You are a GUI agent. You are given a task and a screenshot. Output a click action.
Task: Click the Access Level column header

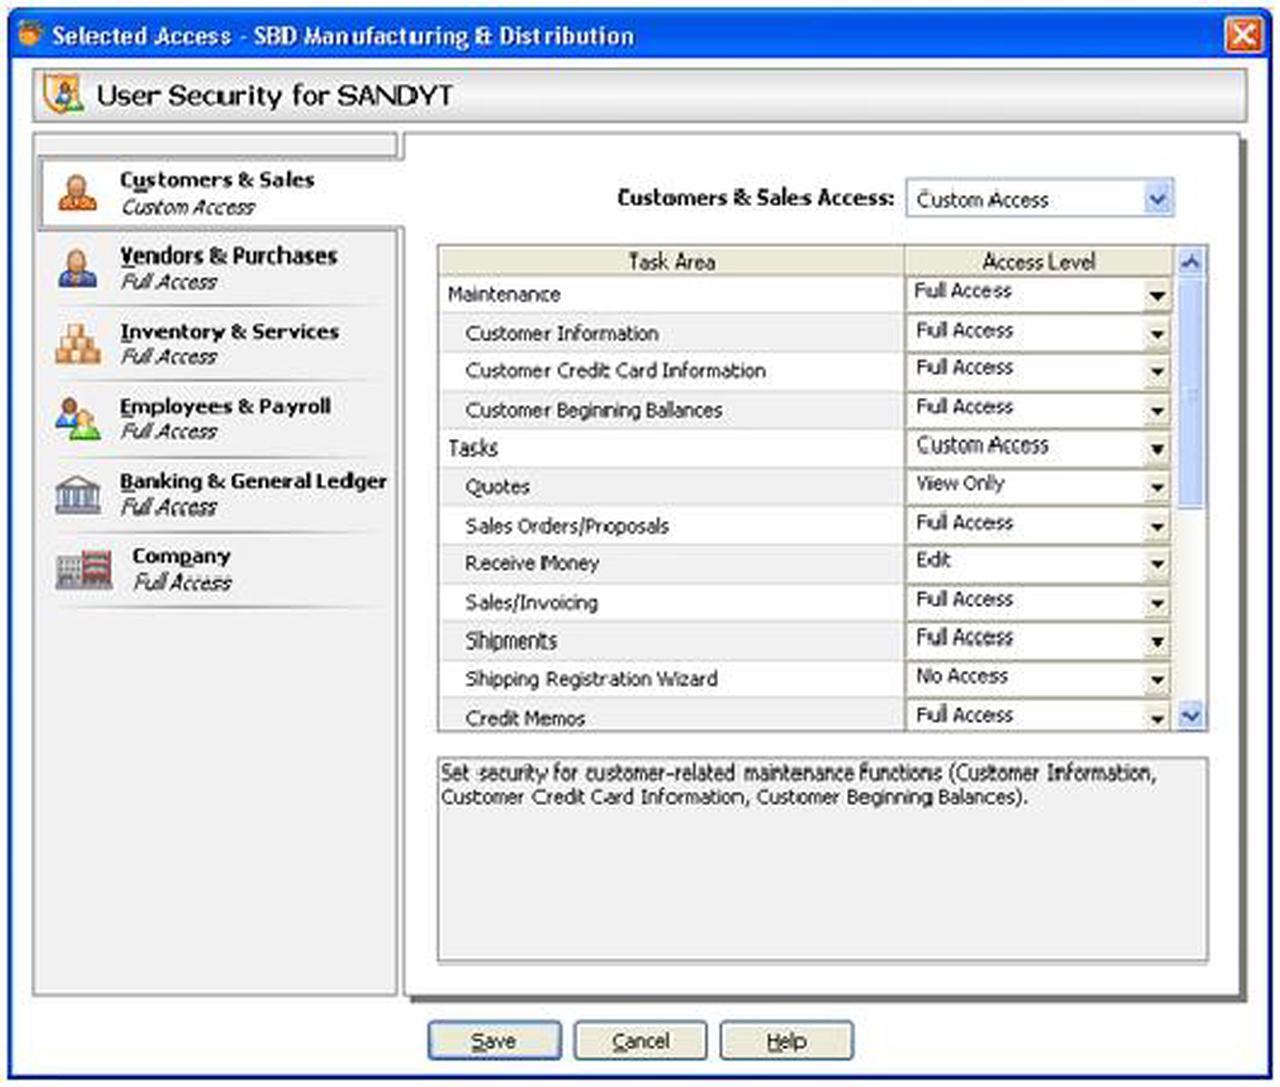pos(1038,261)
